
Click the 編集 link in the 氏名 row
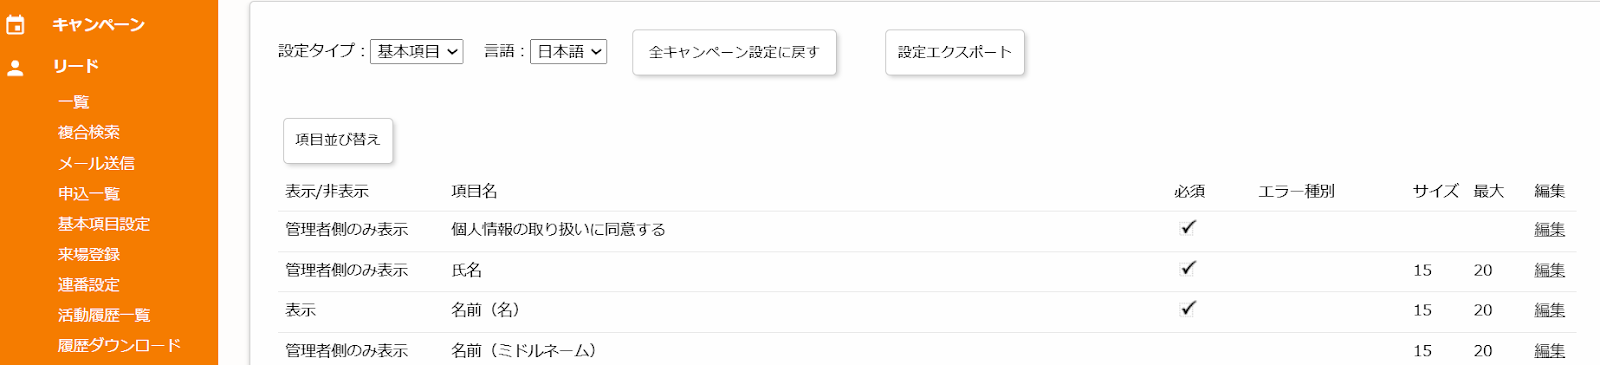(1550, 270)
